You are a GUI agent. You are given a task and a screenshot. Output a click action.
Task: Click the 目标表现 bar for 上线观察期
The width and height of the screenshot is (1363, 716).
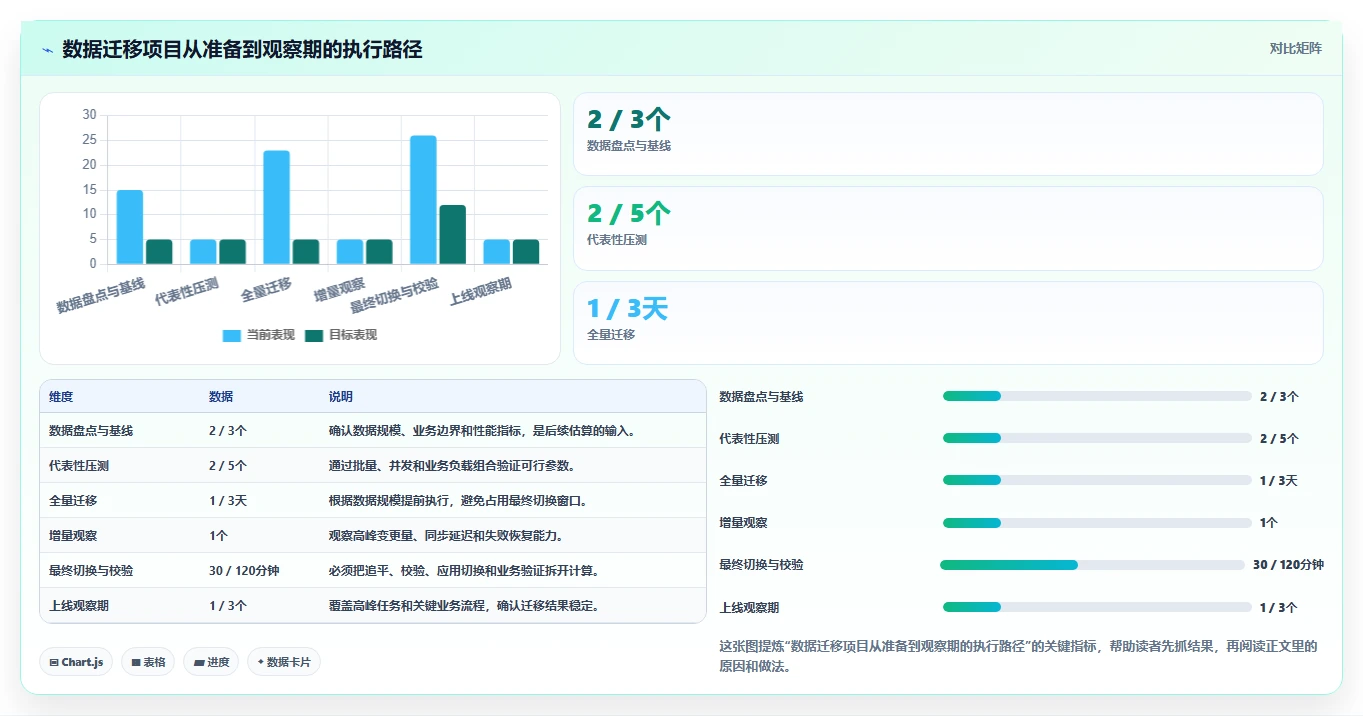[526, 252]
